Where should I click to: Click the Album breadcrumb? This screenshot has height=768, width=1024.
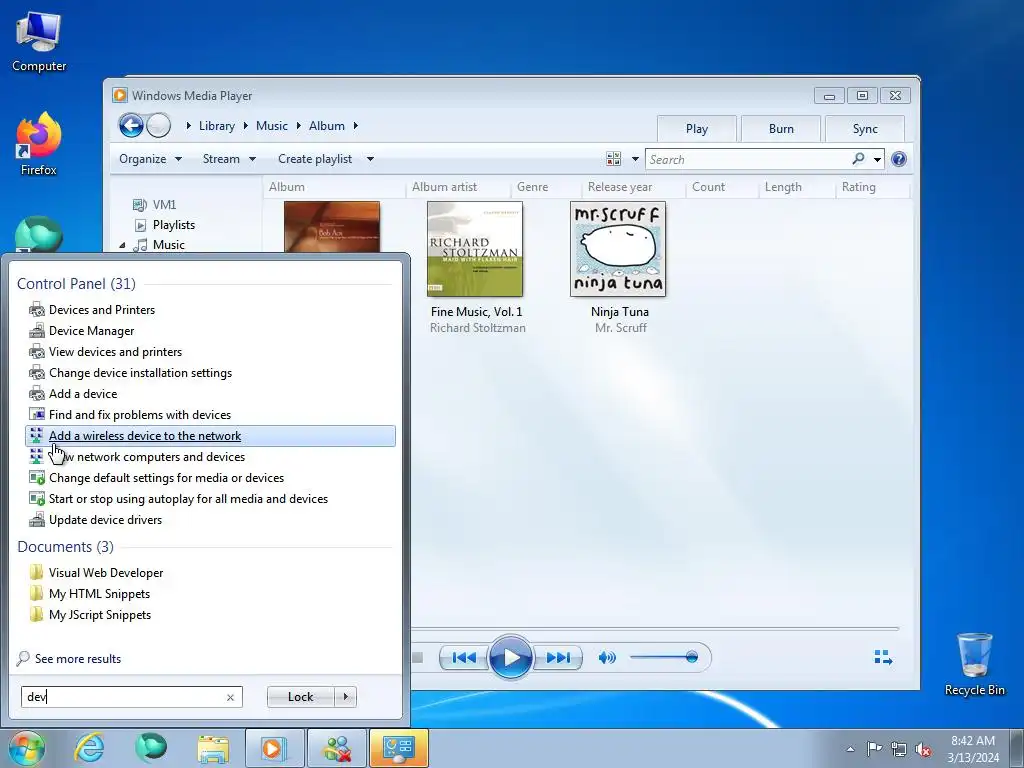[x=327, y=125]
